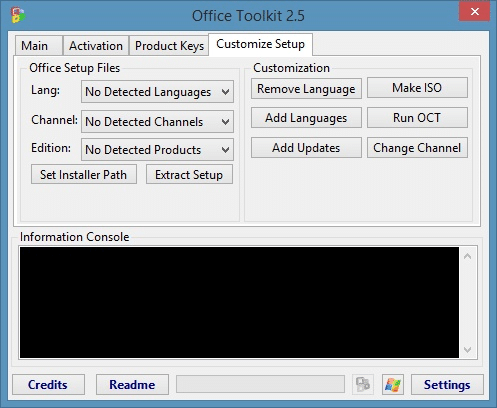Expand the Lang dropdown showing No Detected Languages
This screenshot has width=497, height=408.
(x=157, y=92)
